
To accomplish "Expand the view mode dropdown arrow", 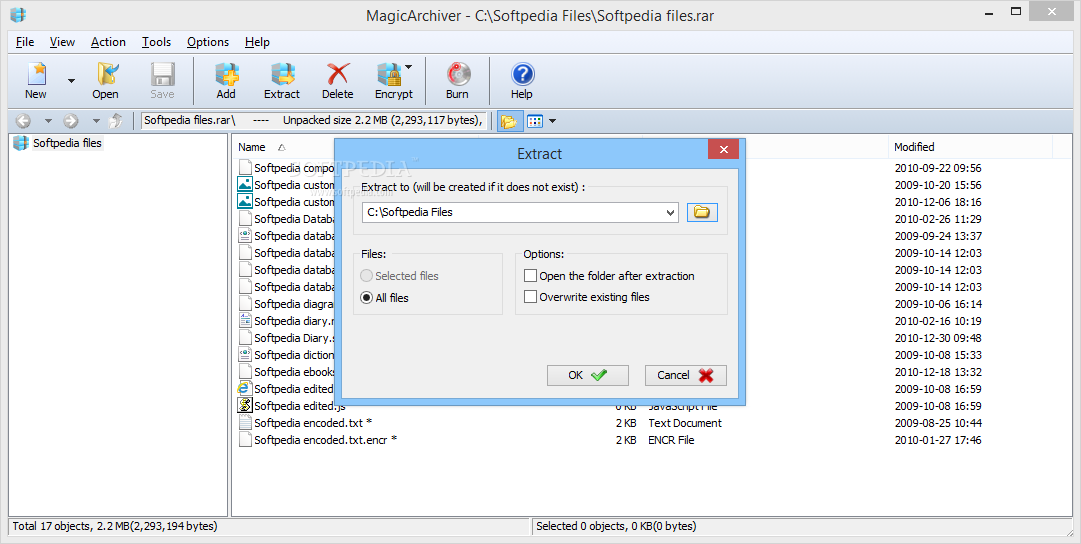I will (552, 121).
